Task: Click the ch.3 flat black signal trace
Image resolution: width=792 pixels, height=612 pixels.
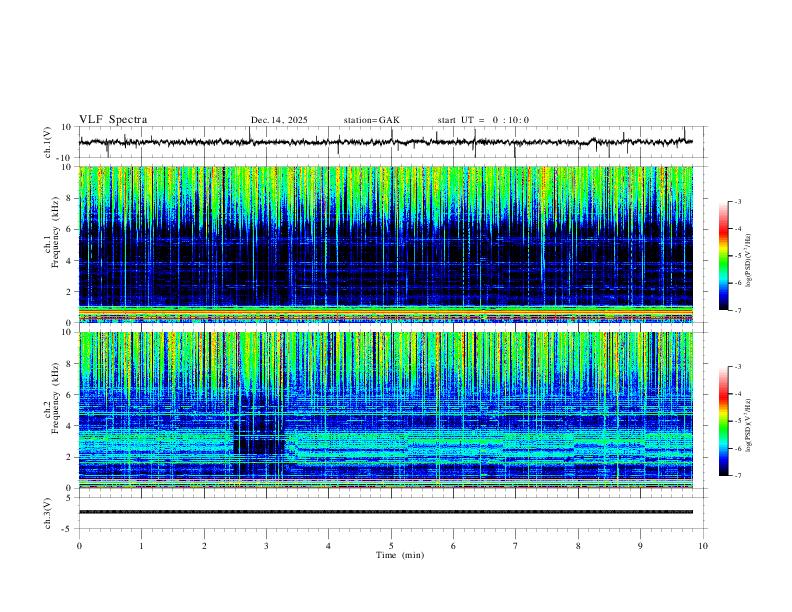Action: 385,512
